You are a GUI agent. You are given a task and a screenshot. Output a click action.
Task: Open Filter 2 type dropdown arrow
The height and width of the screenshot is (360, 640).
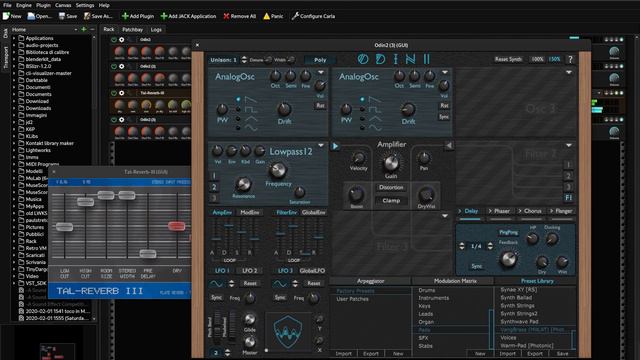569,145
